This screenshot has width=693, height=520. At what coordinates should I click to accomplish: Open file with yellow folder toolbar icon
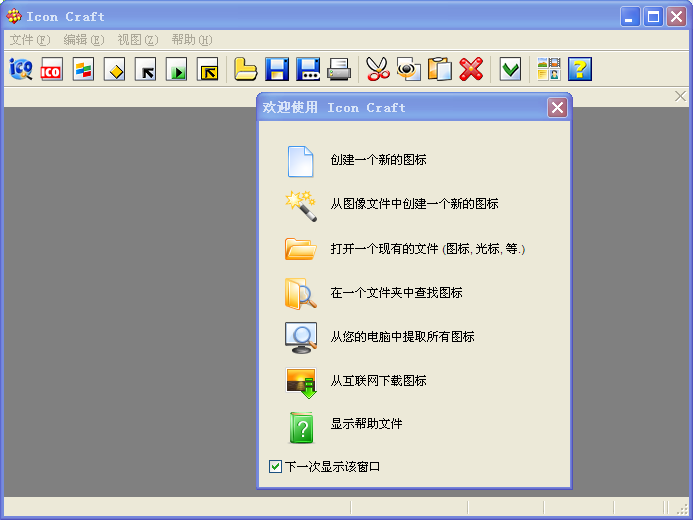click(245, 69)
